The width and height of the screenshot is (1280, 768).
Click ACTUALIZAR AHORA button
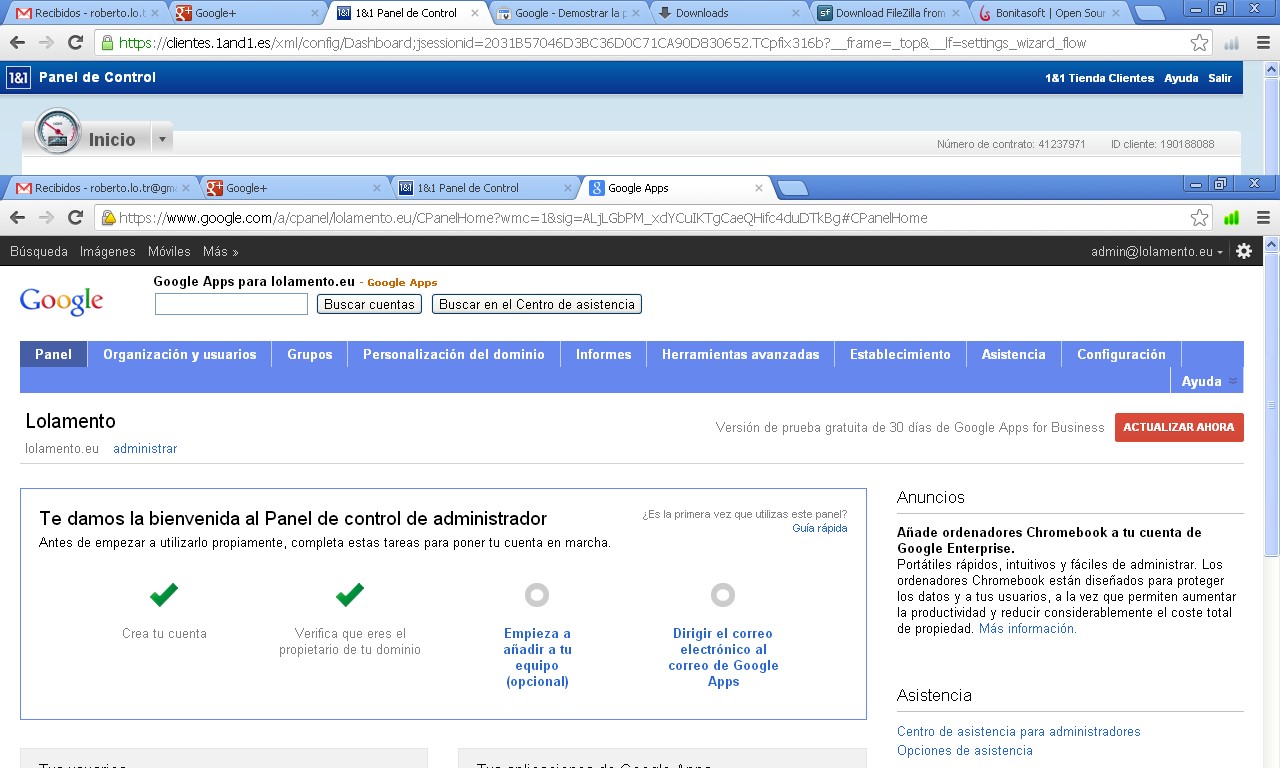pyautogui.click(x=1179, y=427)
